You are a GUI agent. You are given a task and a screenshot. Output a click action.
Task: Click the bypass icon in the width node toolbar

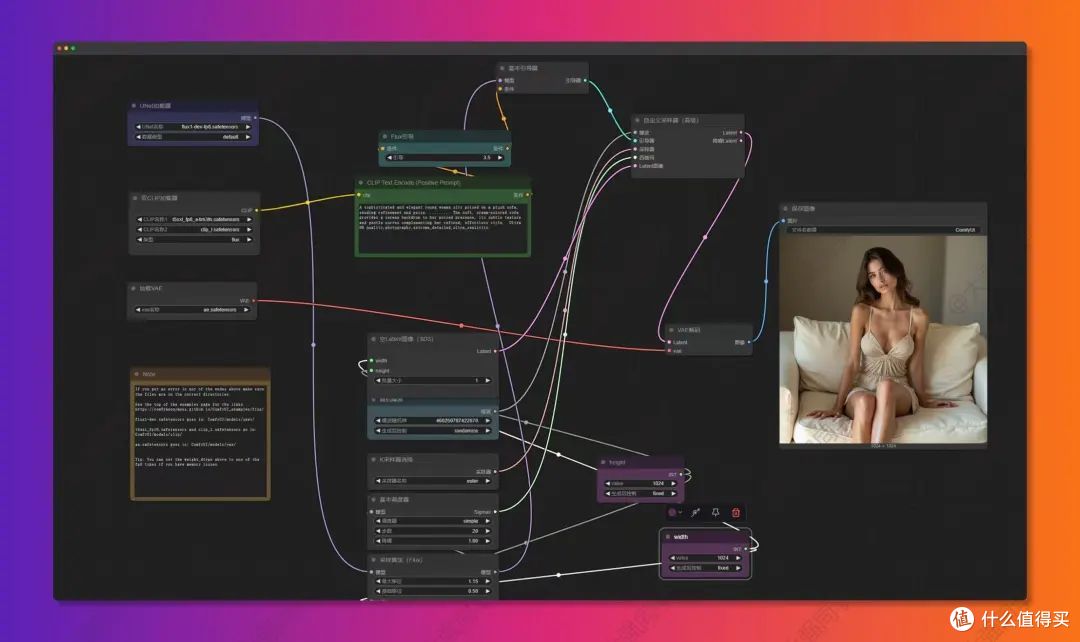tap(696, 512)
